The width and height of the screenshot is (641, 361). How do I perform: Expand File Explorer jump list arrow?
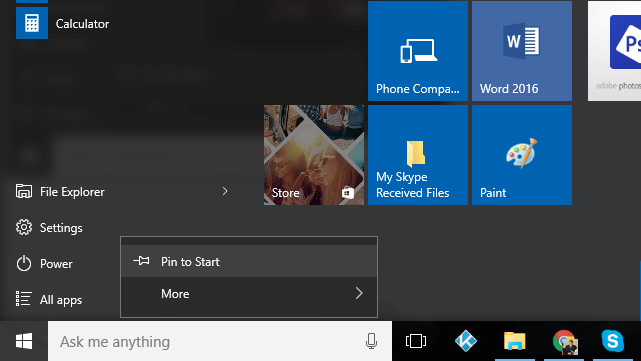click(225, 191)
